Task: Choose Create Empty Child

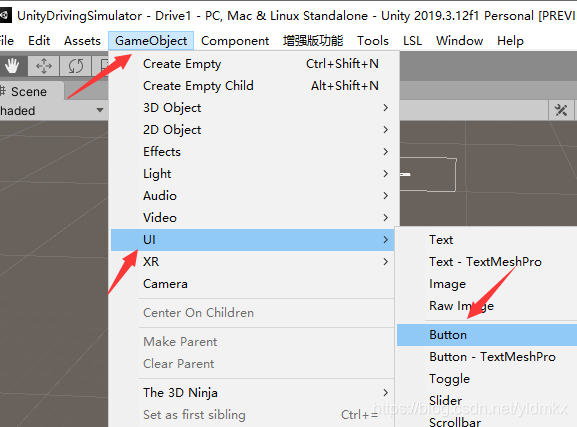Action: click(x=252, y=86)
